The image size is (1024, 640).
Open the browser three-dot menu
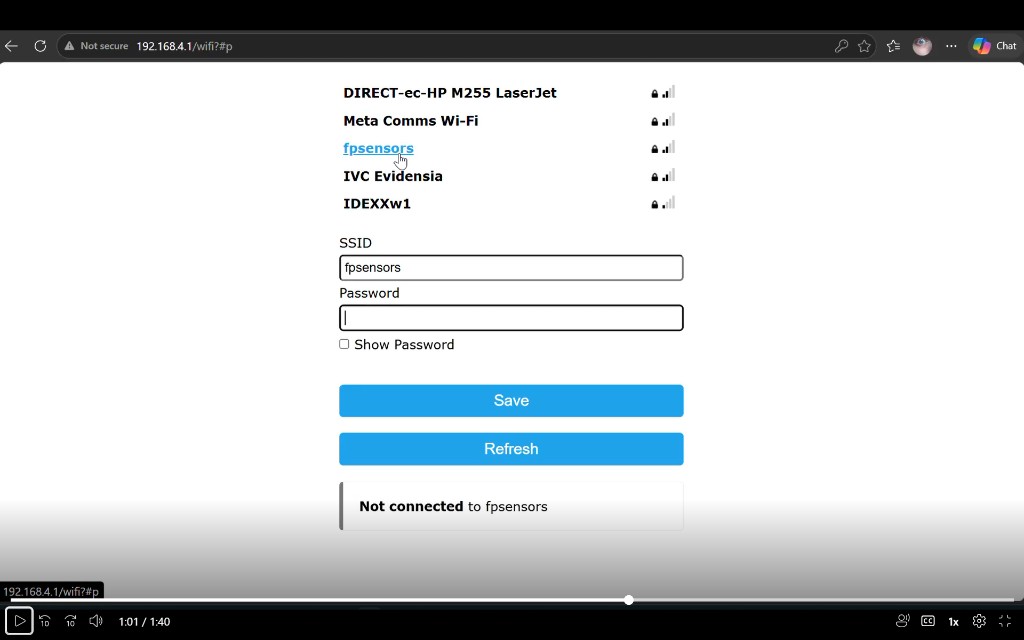click(x=951, y=46)
